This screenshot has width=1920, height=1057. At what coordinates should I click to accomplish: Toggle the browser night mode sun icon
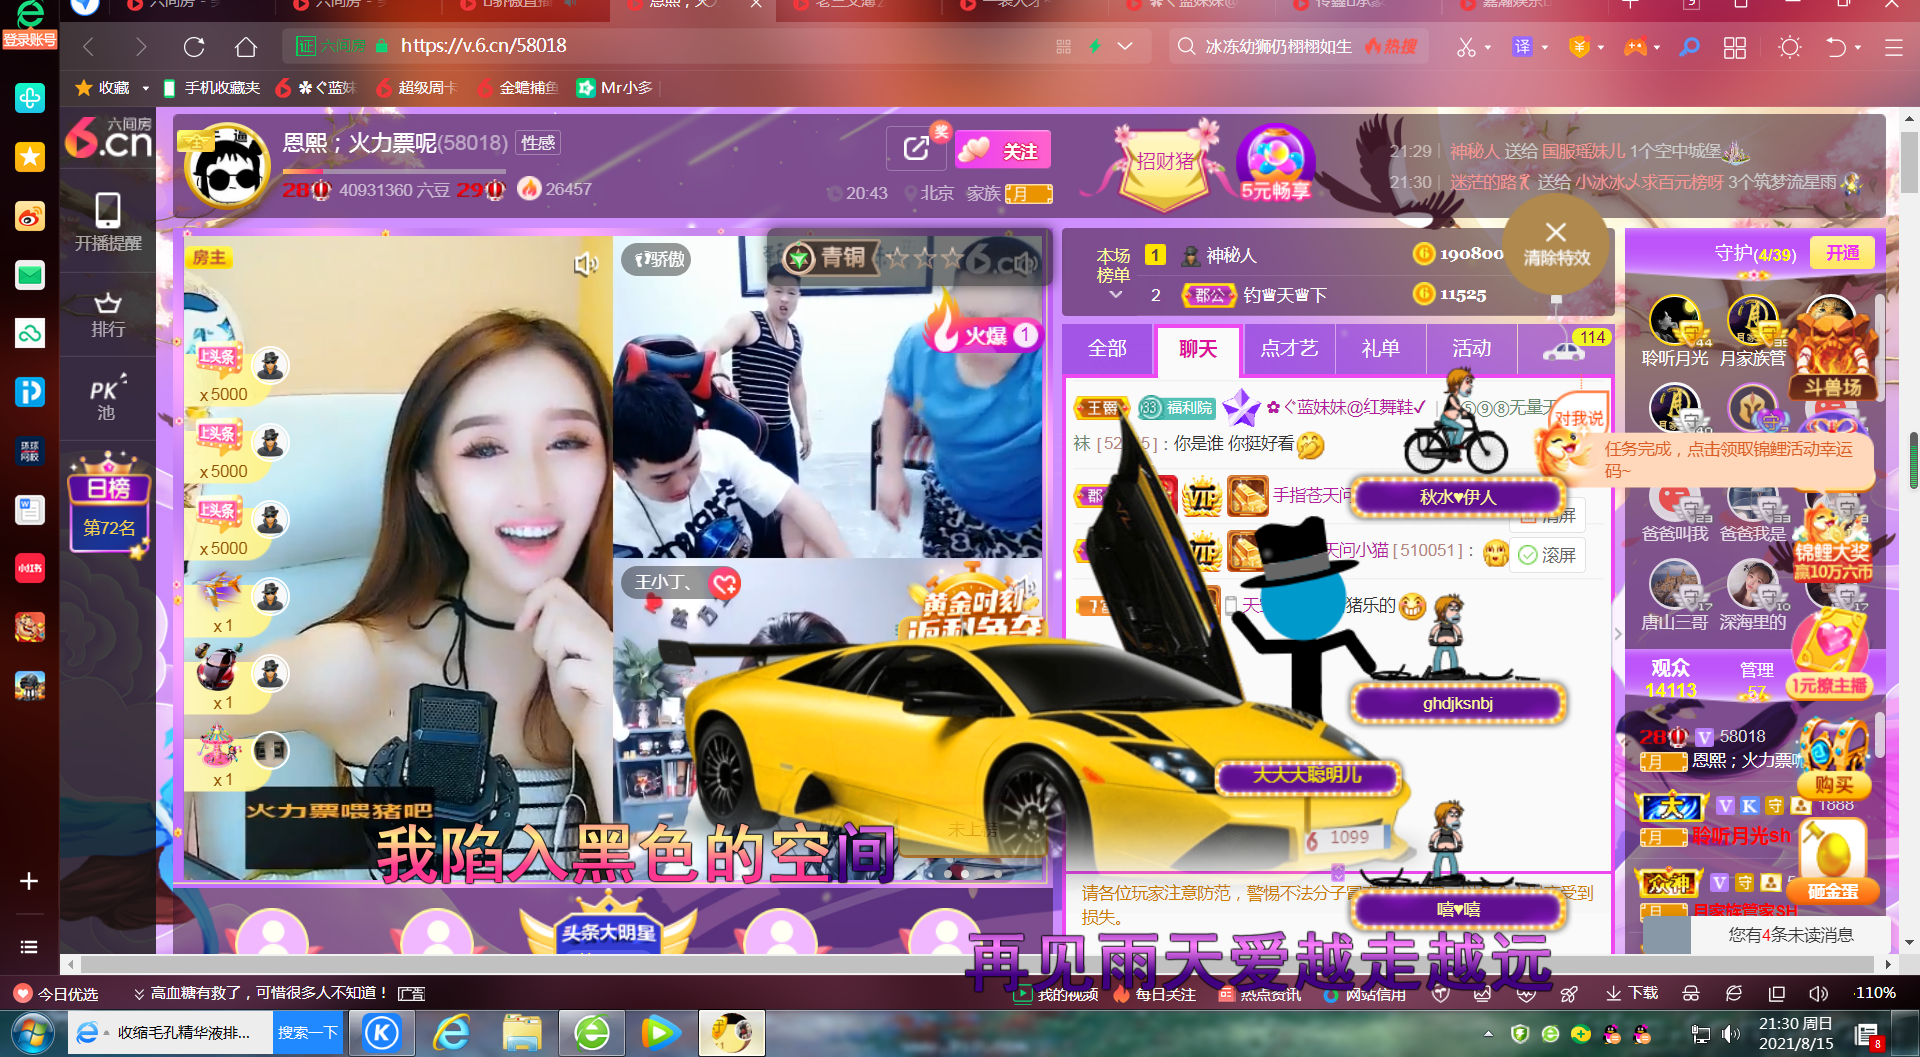pos(1790,47)
